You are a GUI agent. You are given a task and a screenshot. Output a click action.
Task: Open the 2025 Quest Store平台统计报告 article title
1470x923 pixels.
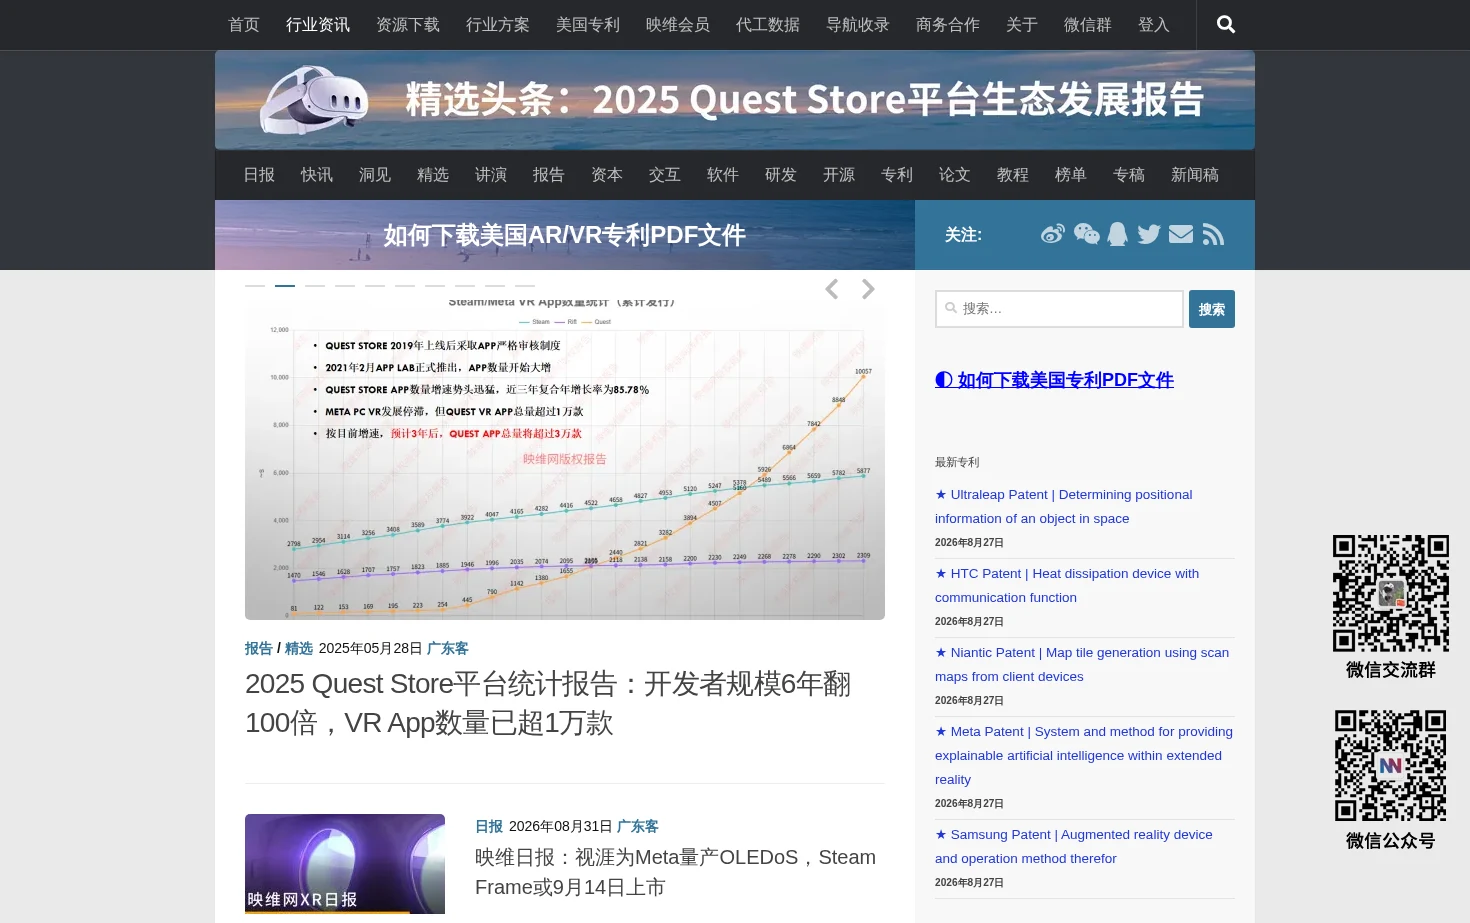548,703
